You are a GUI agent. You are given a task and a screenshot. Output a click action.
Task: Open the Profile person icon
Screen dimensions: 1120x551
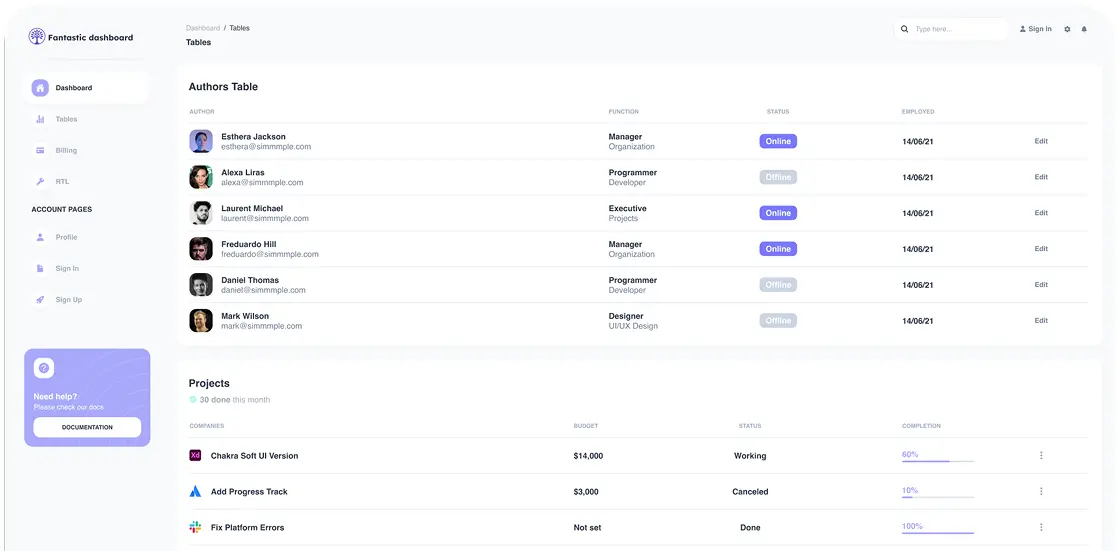pos(40,238)
